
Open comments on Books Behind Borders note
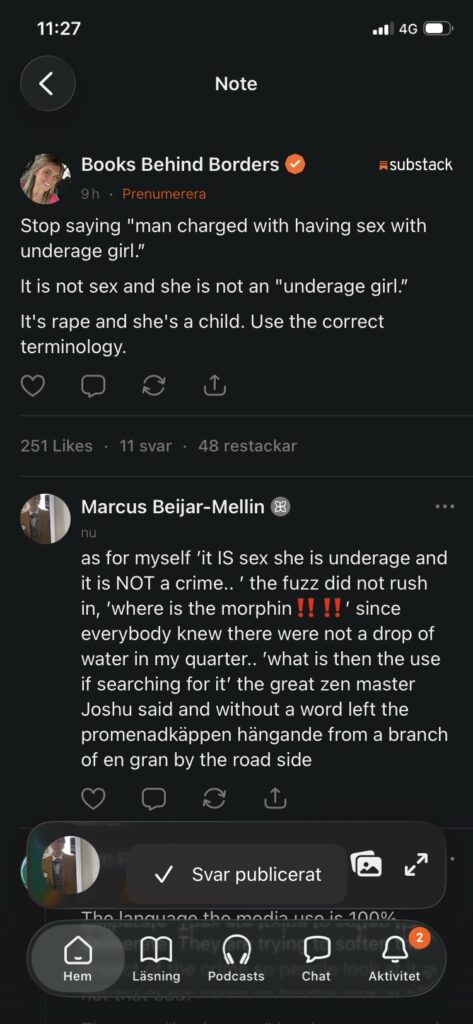click(93, 387)
